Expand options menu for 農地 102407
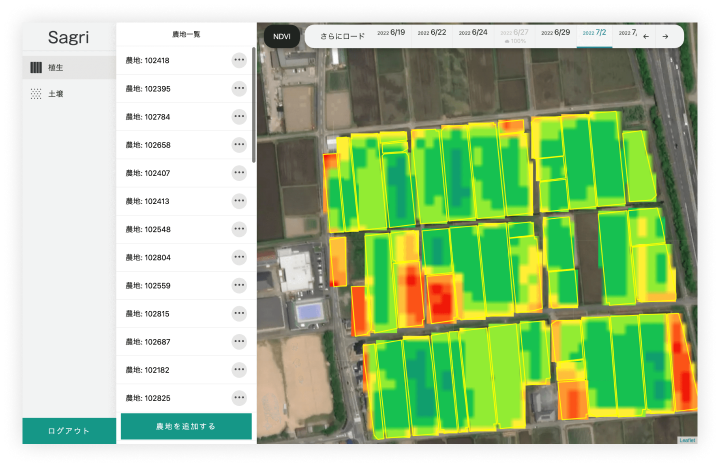The image size is (720, 467). (239, 173)
